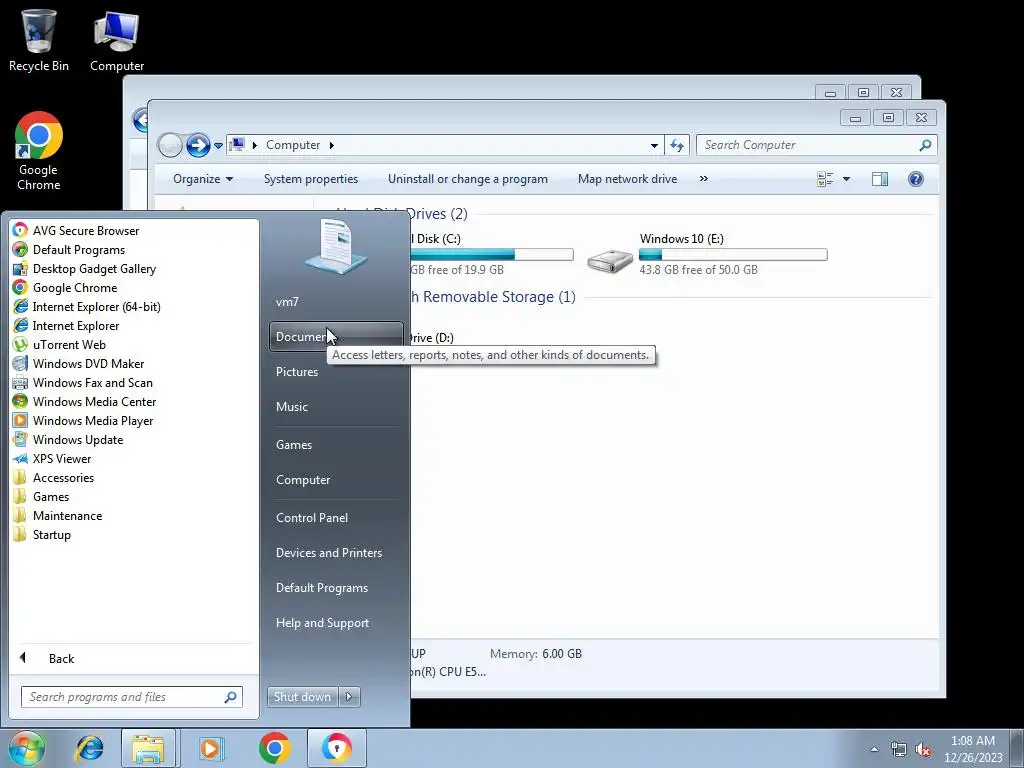Click Uninstall or change a program
Screen dimensions: 1024x768
pos(468,179)
